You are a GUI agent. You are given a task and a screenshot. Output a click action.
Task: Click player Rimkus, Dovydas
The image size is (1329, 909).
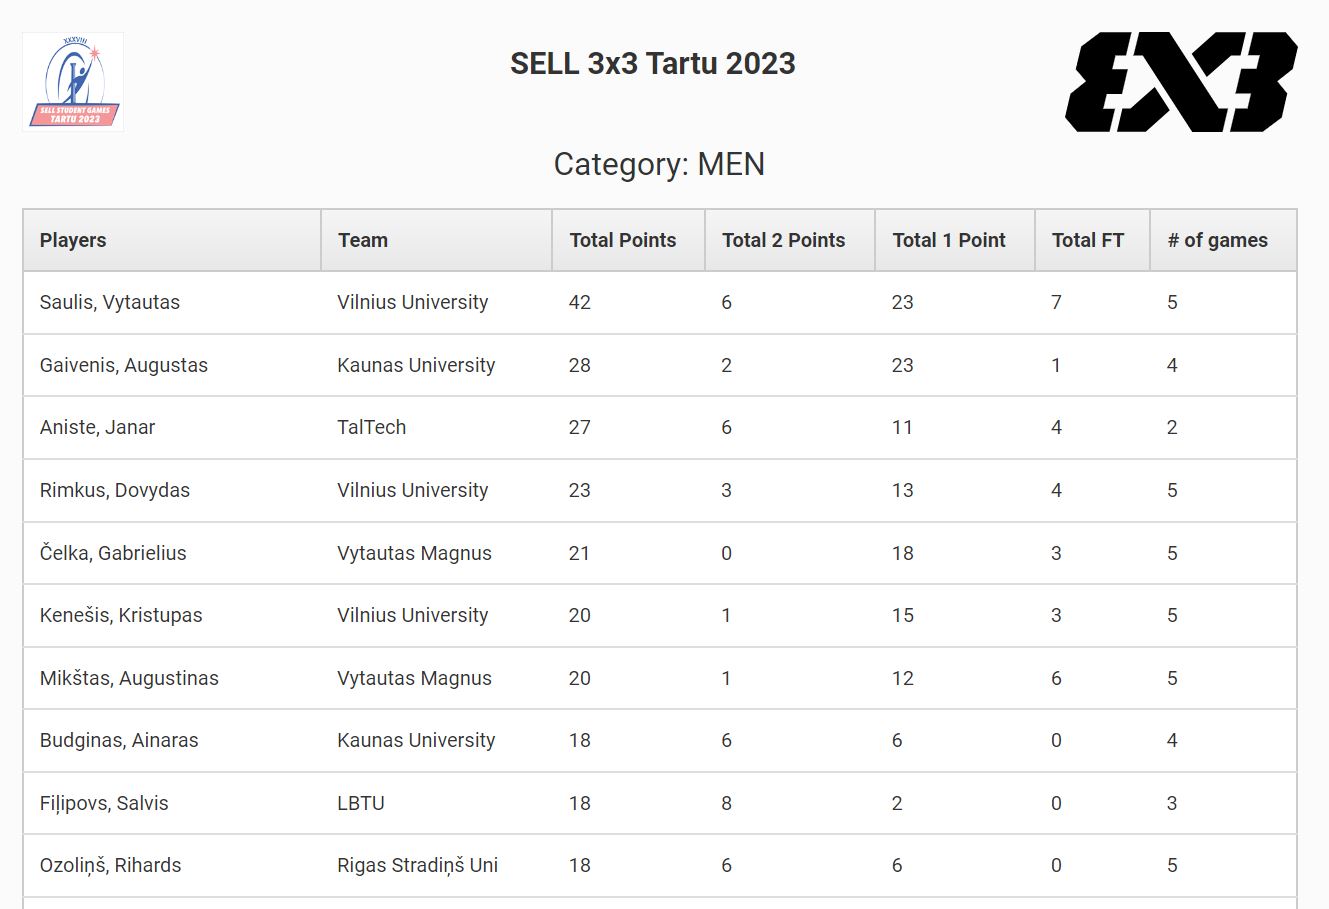pyautogui.click(x=115, y=490)
